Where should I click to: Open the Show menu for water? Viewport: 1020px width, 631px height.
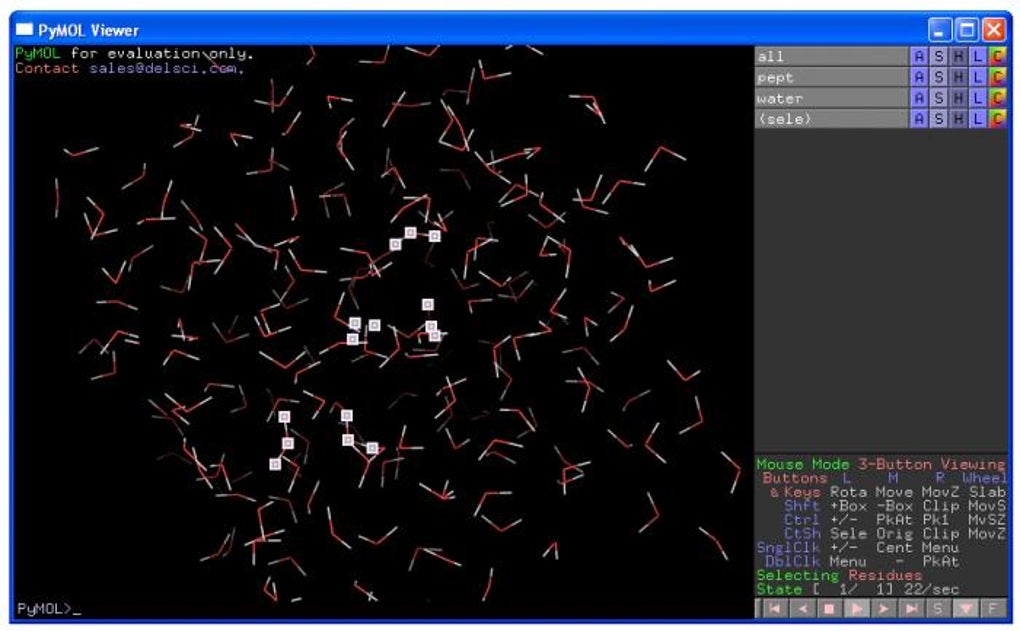tap(938, 98)
